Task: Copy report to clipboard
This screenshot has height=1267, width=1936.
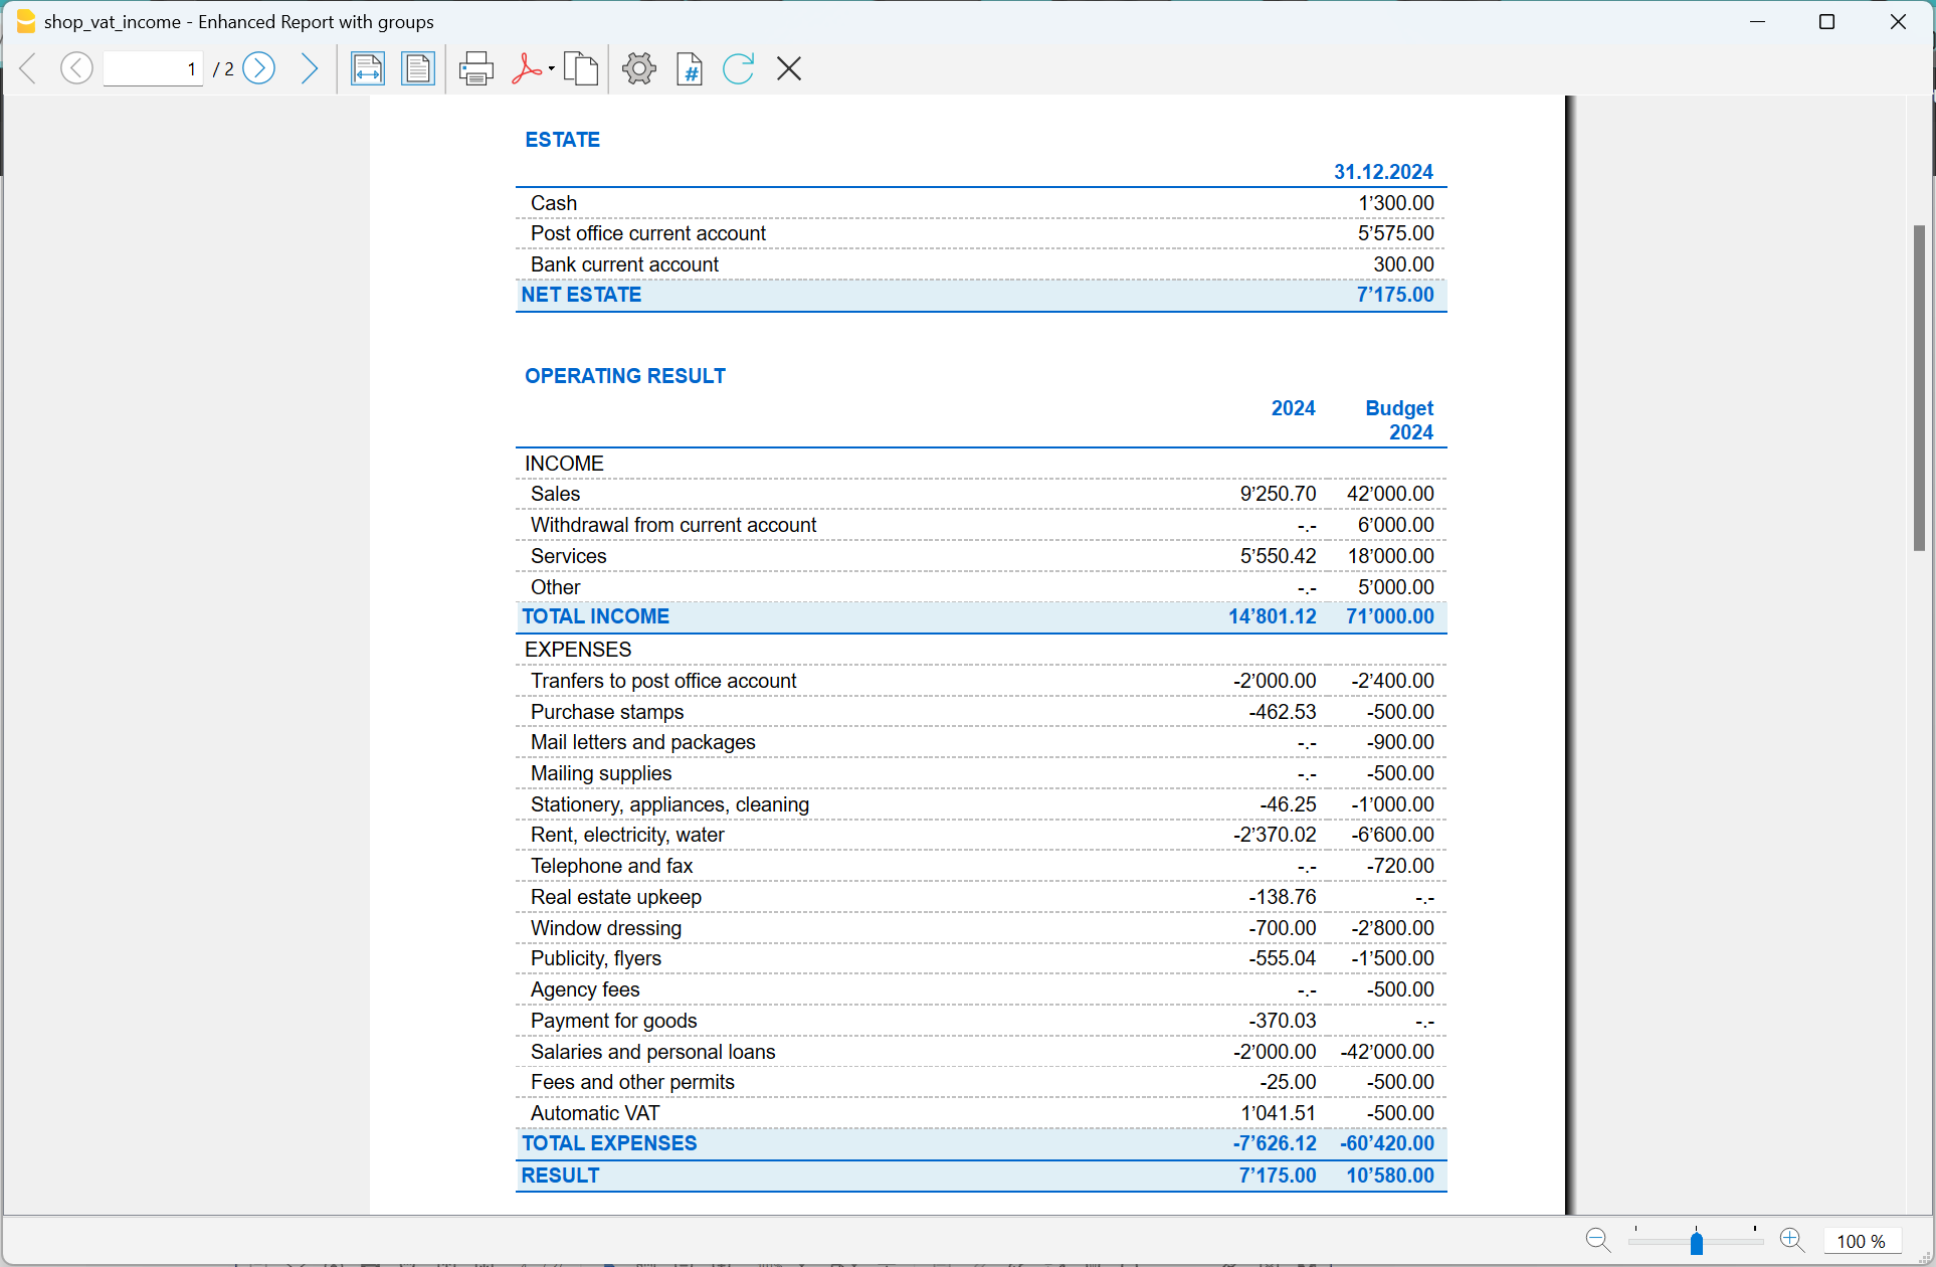Action: tap(581, 69)
